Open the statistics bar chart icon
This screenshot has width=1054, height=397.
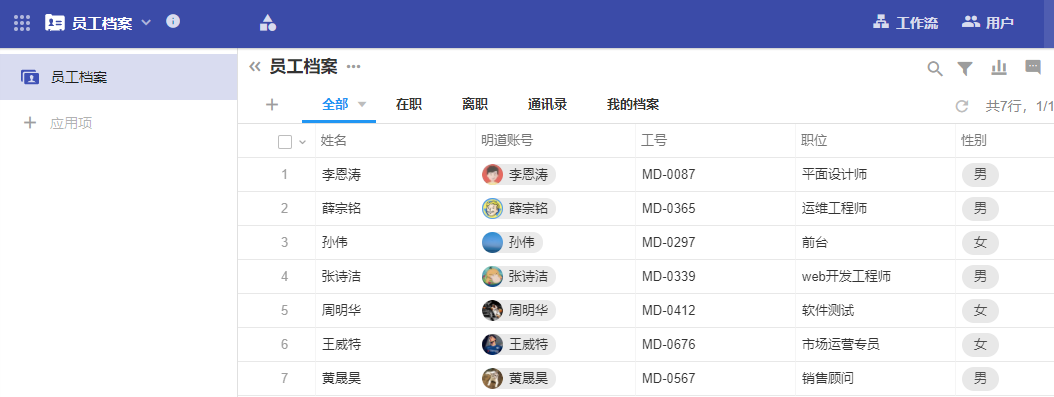[999, 68]
